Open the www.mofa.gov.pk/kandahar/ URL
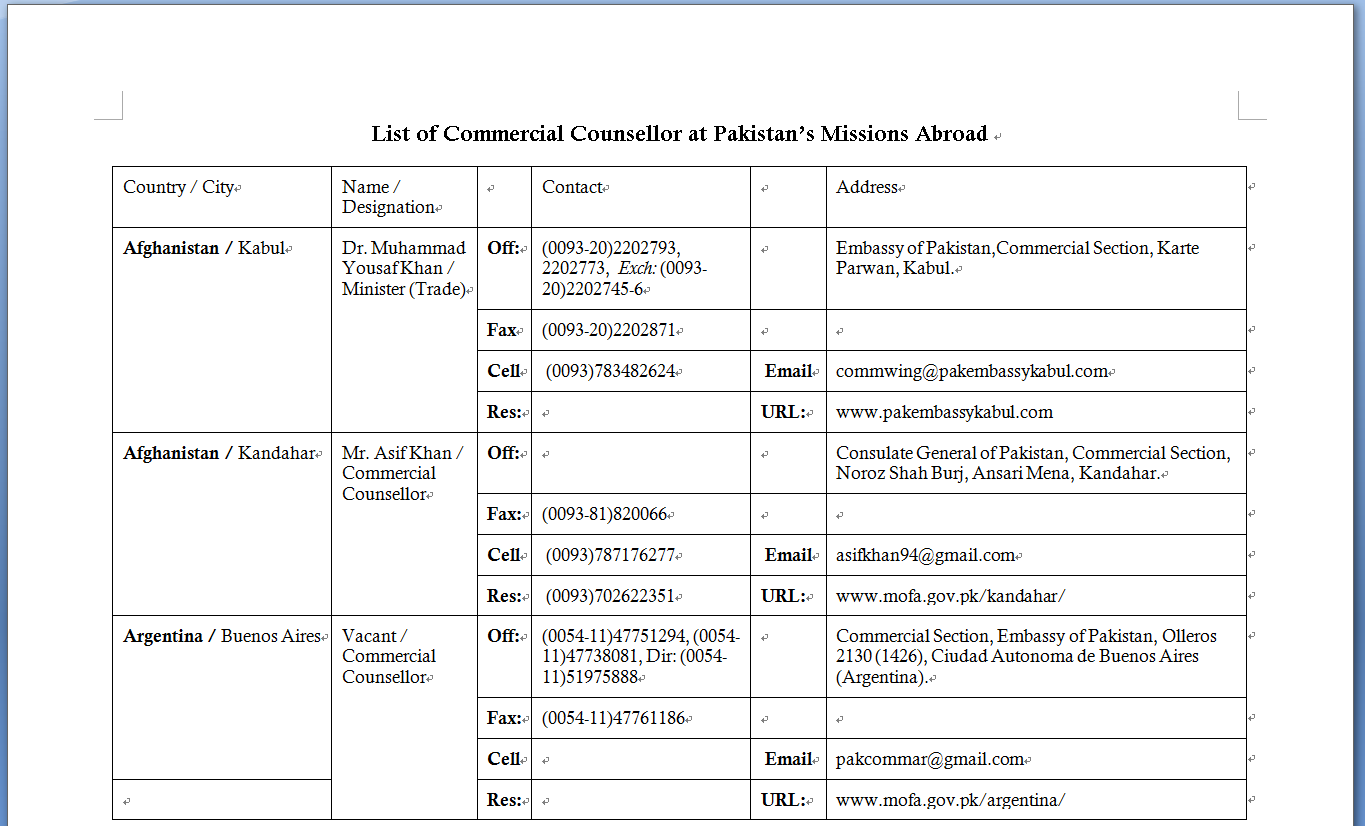The image size is (1365, 826). [x=950, y=596]
